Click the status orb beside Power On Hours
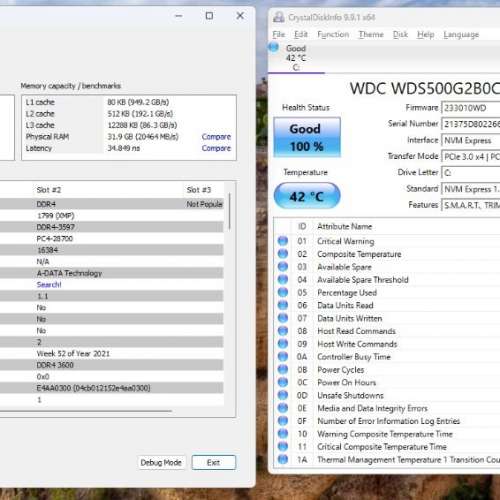Image resolution: width=500 pixels, height=500 pixels. pyautogui.click(x=283, y=382)
